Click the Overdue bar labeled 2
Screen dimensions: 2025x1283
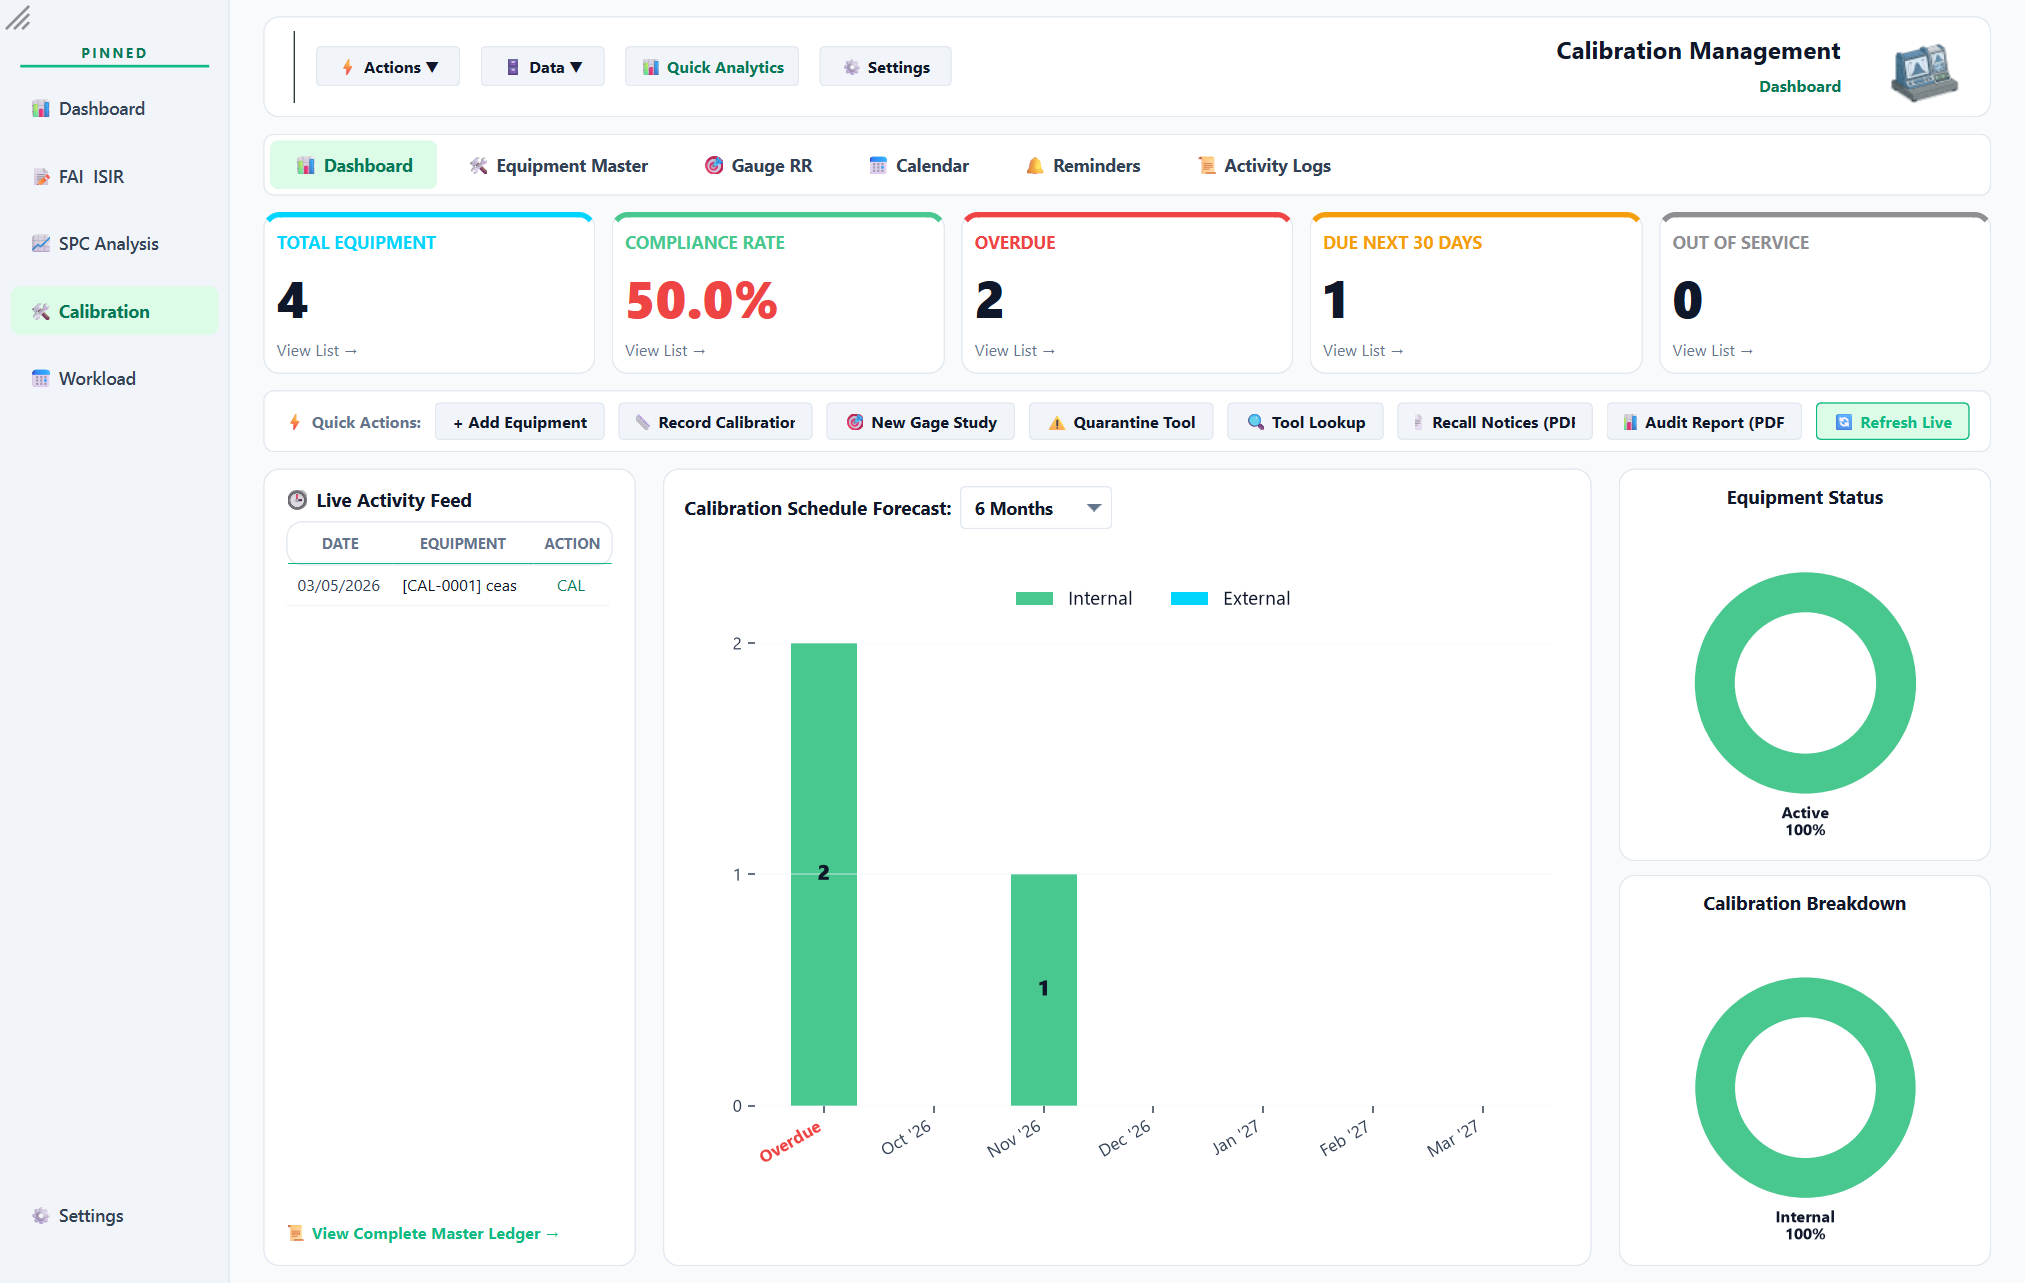pos(824,874)
